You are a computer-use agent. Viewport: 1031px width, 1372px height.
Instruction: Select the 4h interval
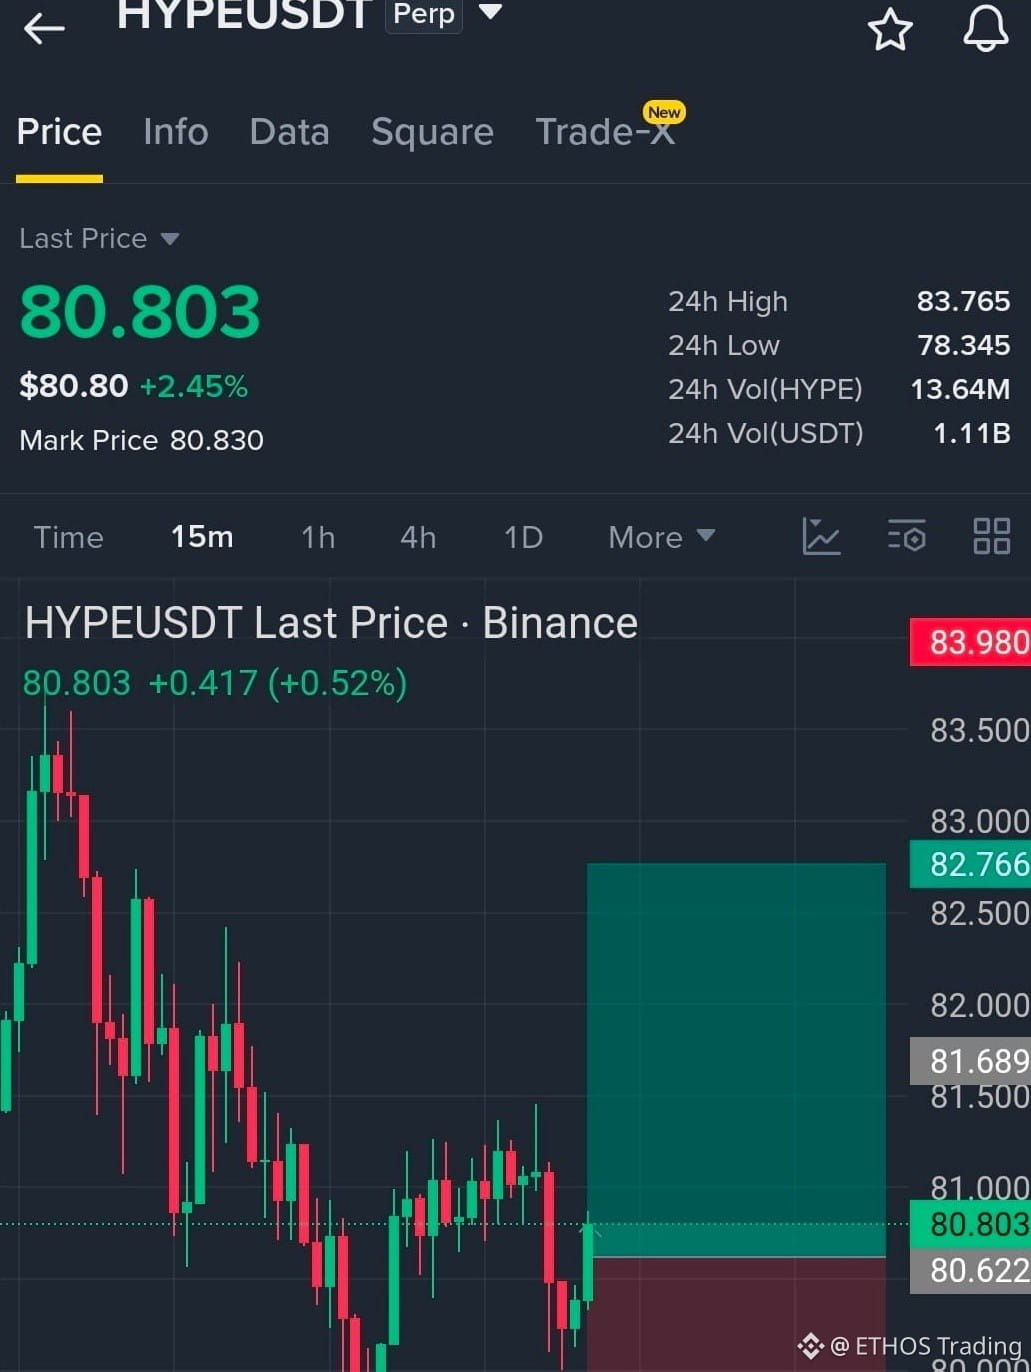(x=418, y=537)
